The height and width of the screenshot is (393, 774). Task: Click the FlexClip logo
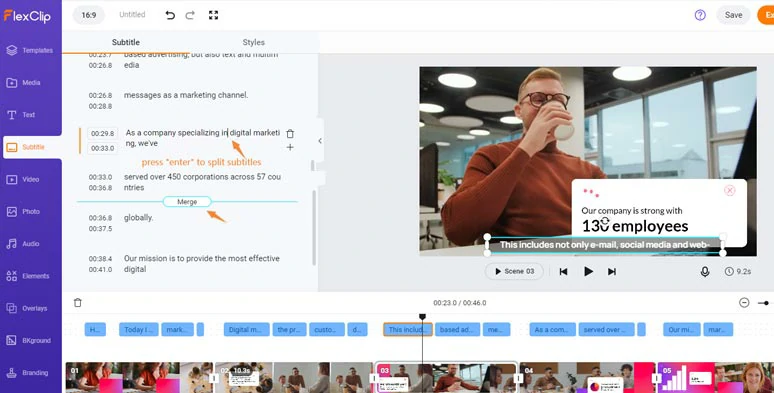[x=27, y=16]
